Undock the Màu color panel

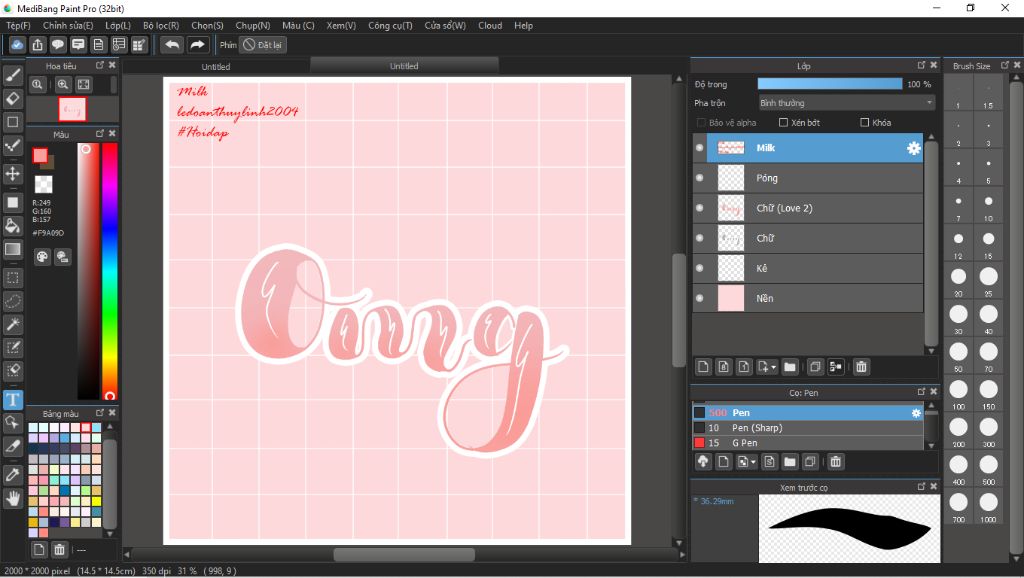[x=100, y=133]
